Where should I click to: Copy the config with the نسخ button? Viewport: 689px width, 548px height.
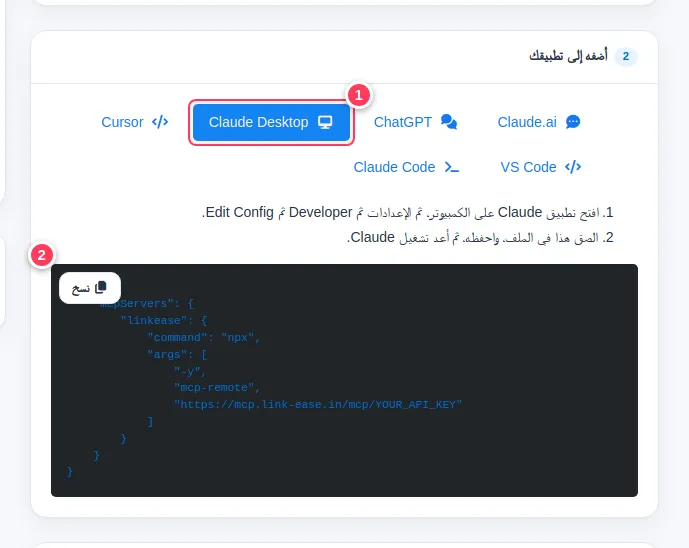pyautogui.click(x=90, y=288)
